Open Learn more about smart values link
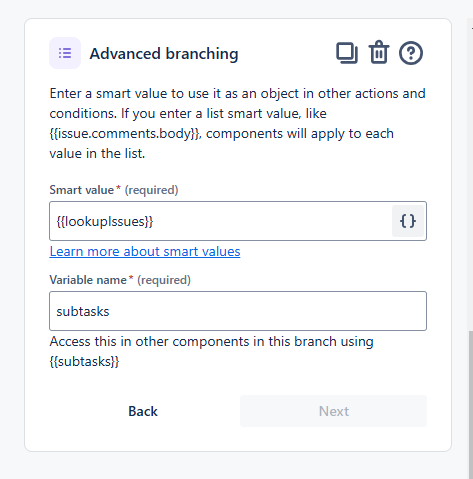 pyautogui.click(x=145, y=251)
